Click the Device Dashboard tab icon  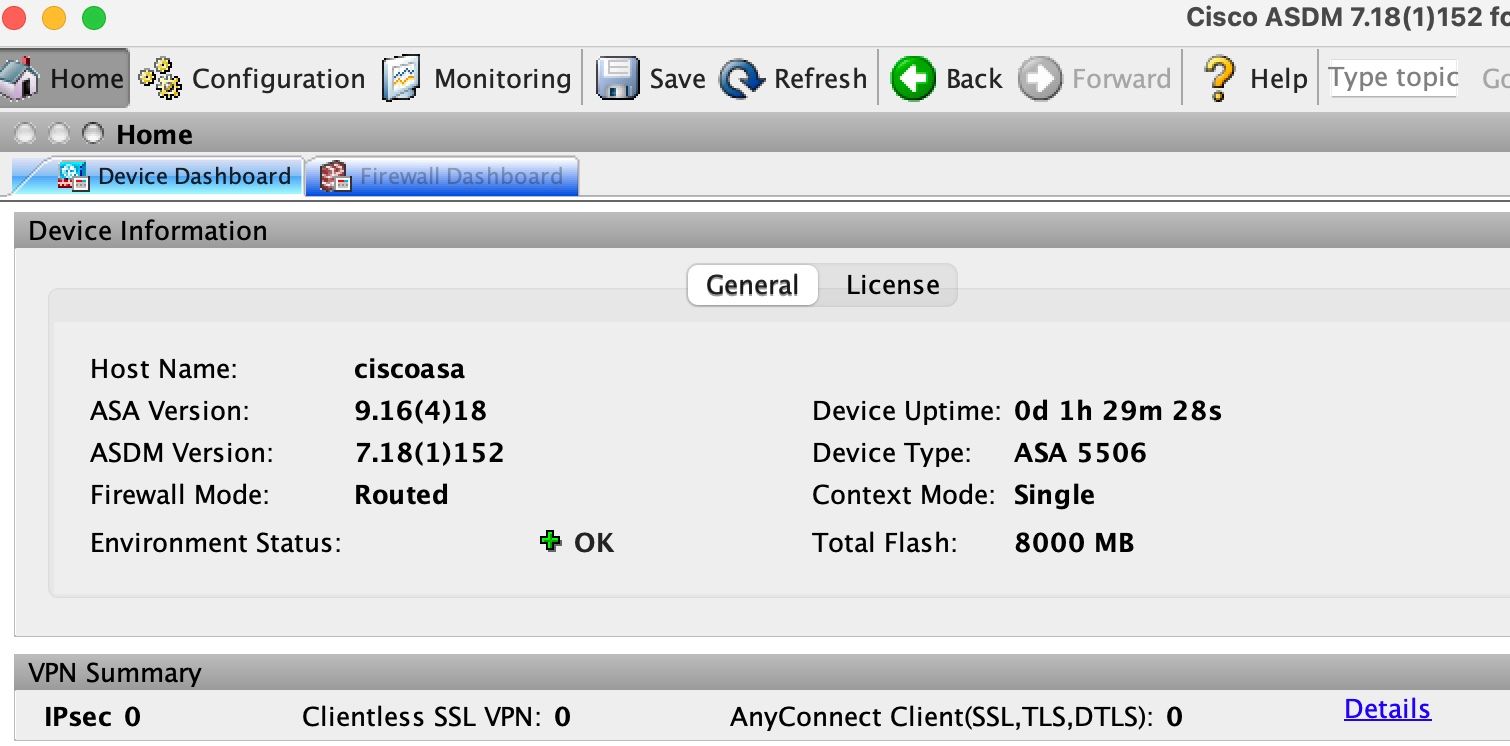[73, 176]
